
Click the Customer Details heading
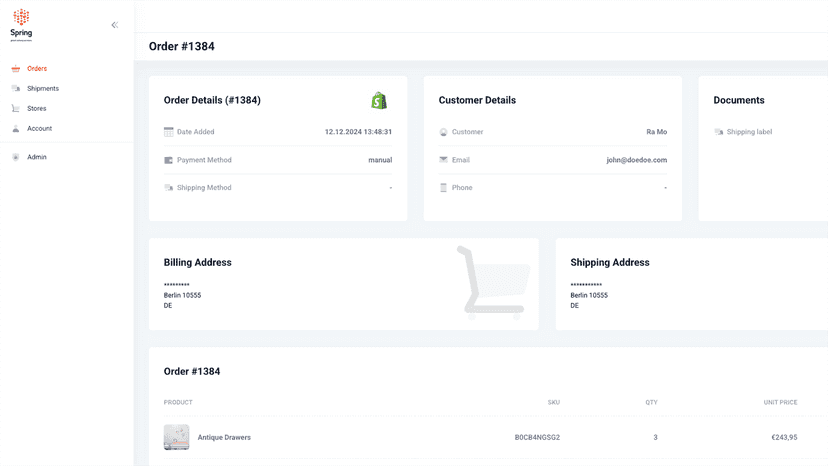point(477,100)
